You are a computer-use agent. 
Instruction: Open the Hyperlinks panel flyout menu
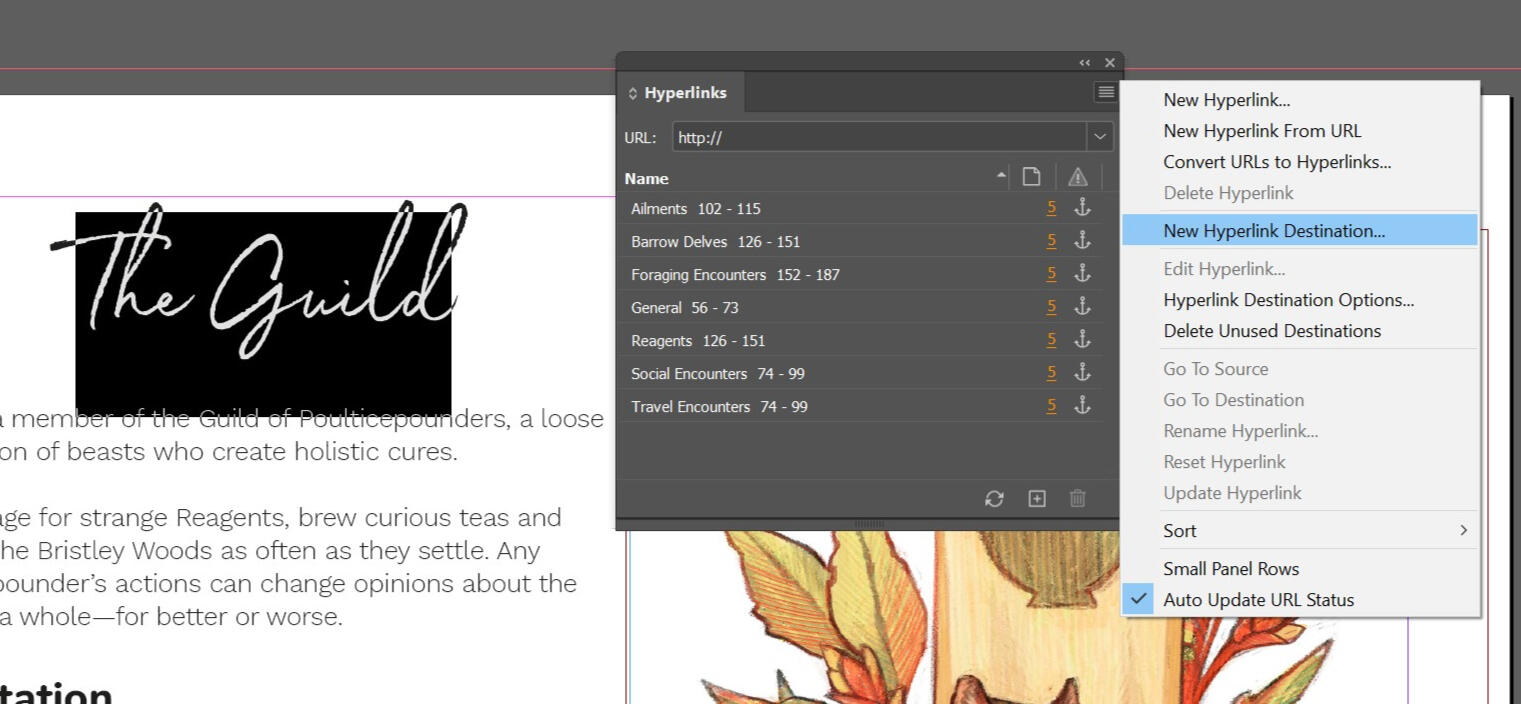[x=1104, y=92]
